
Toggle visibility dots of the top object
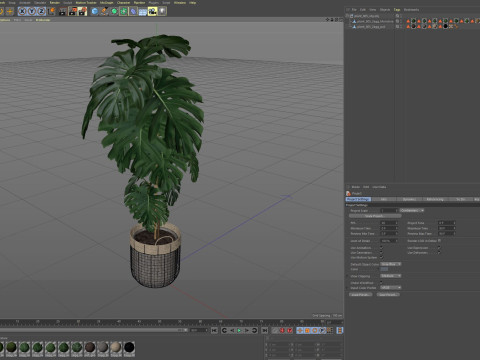click(x=401, y=16)
